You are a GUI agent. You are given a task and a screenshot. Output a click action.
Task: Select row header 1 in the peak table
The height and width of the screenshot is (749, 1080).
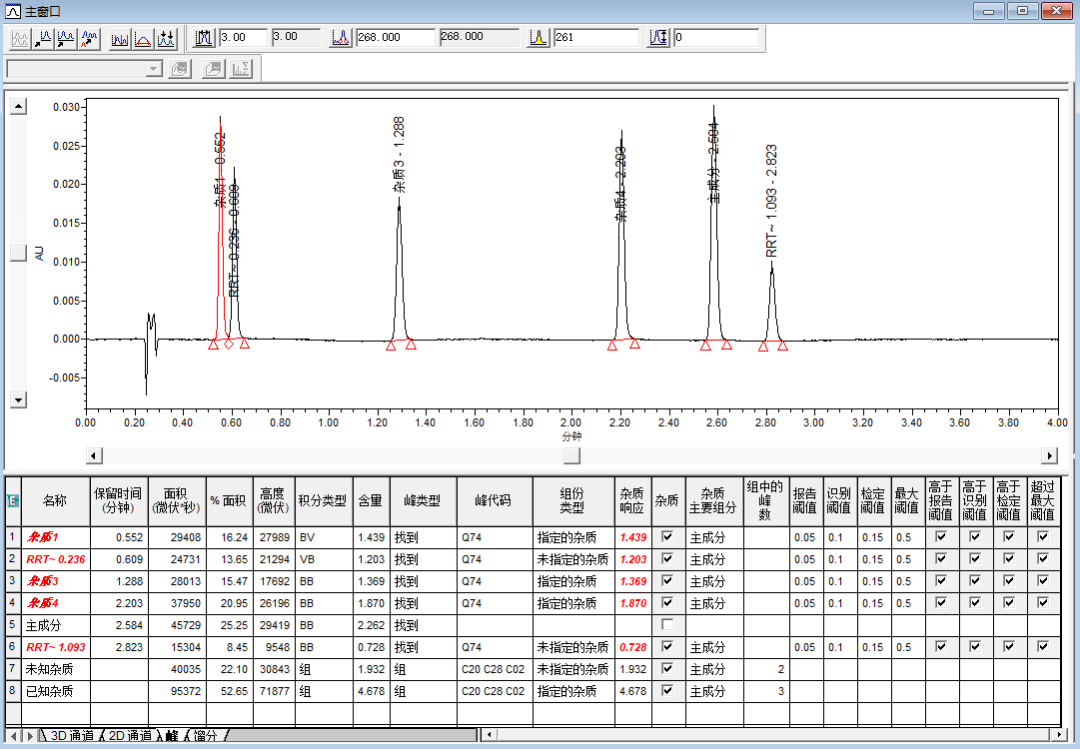[x=12, y=537]
